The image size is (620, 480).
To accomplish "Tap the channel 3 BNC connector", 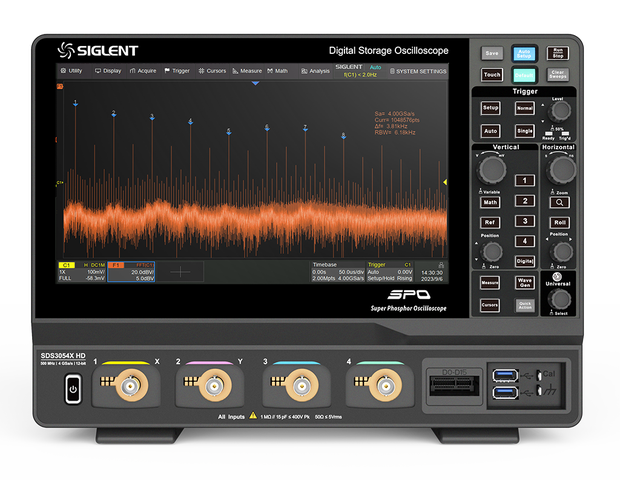I will [302, 385].
